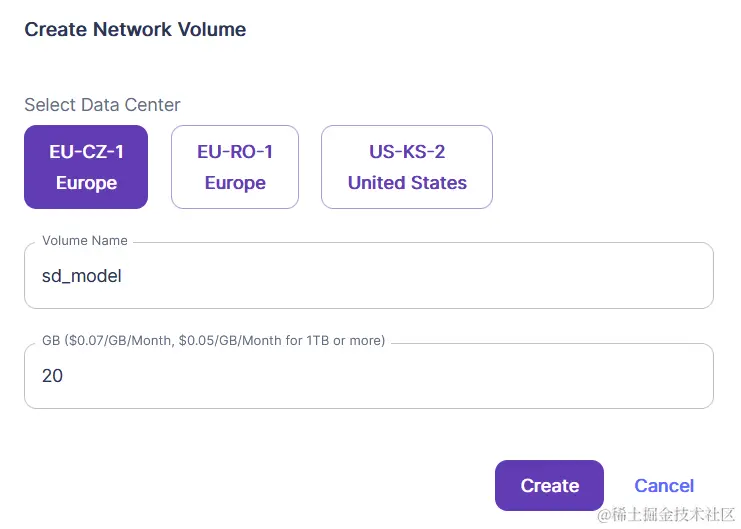Click the EU-RO-1 region code text
Screen dimensions: 741x529
click(x=235, y=152)
